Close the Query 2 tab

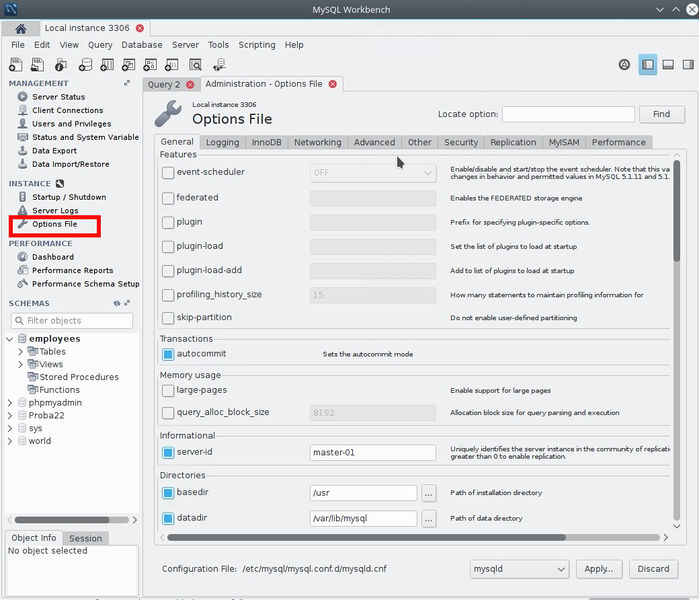(x=190, y=85)
